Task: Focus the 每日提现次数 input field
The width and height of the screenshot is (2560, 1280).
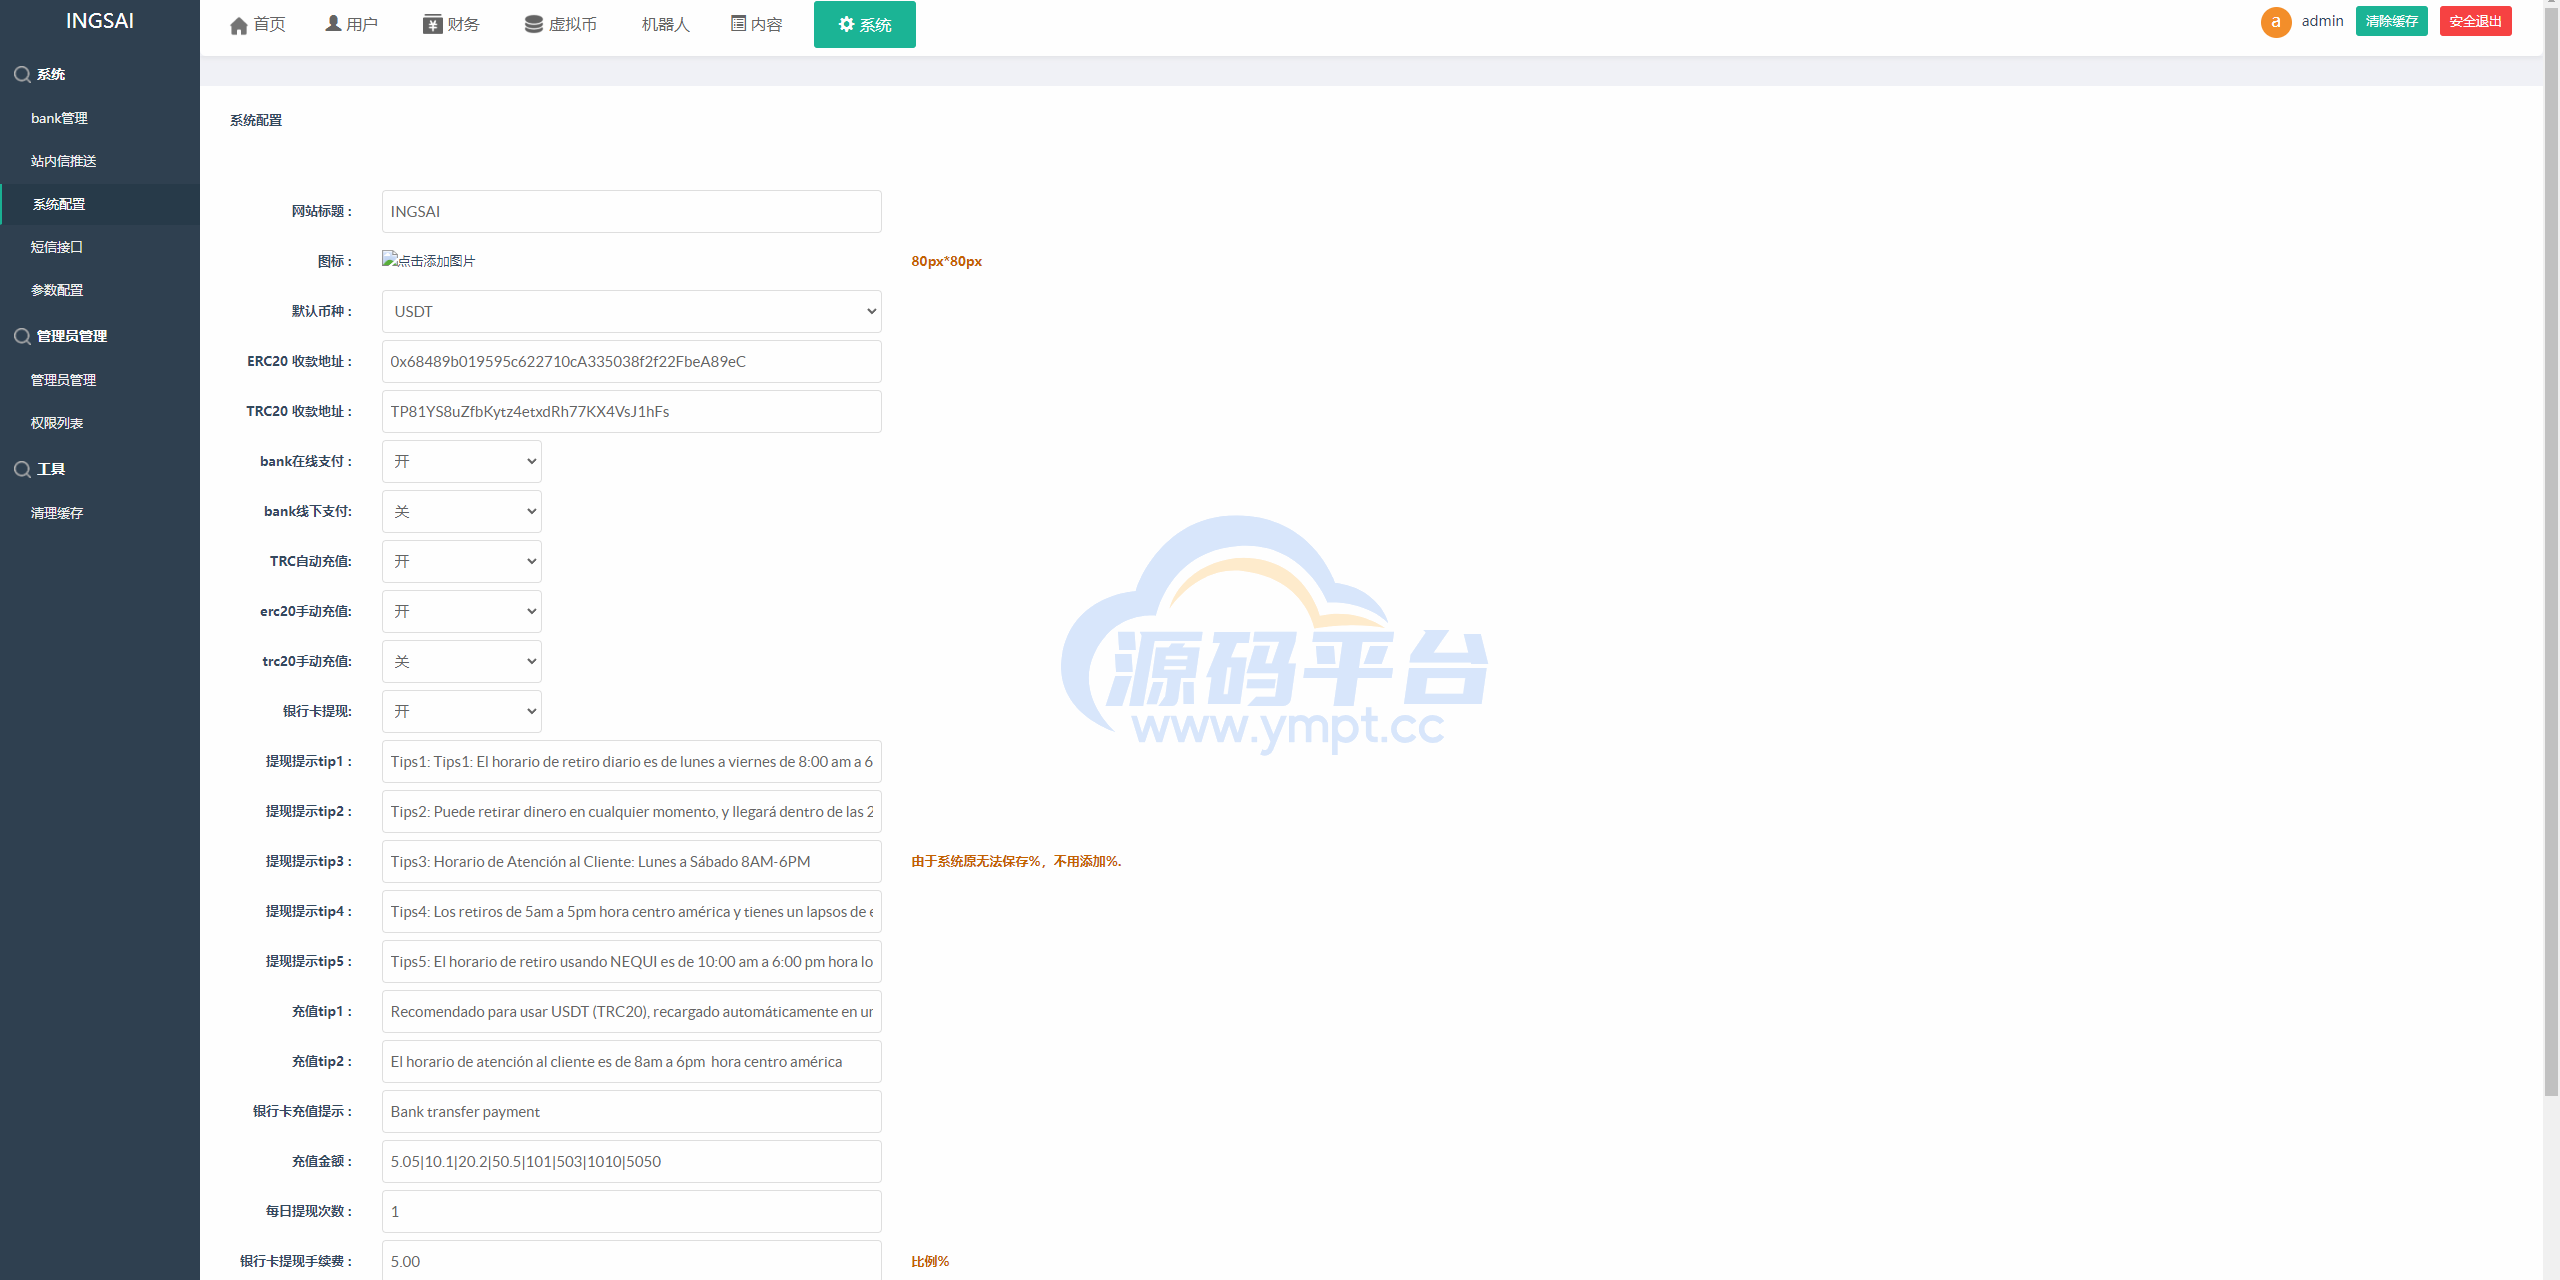Action: [632, 1211]
